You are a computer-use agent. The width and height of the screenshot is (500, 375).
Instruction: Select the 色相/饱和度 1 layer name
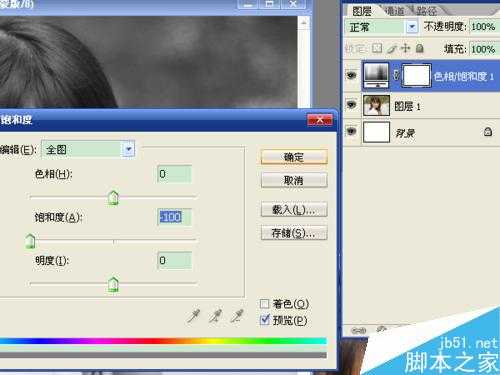[464, 77]
